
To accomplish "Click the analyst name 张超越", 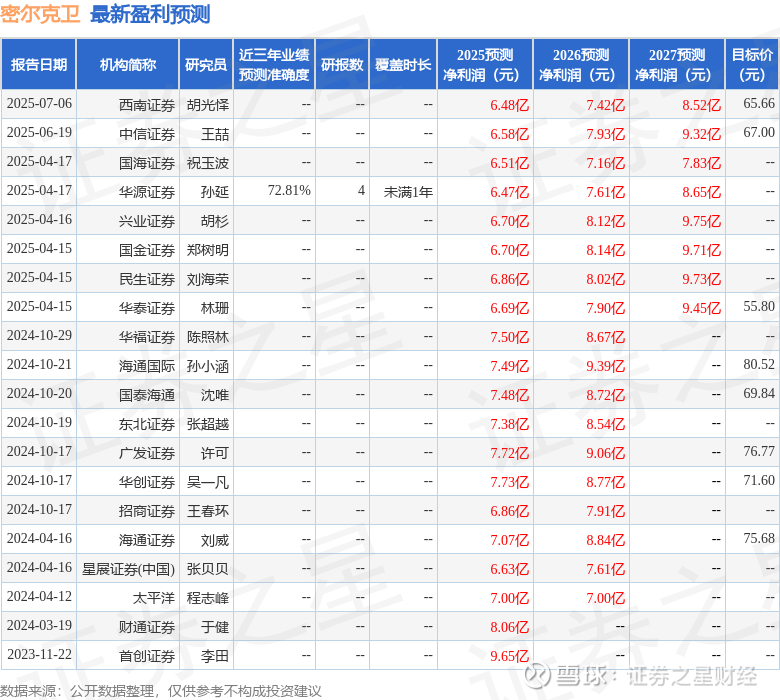I will [x=208, y=424].
